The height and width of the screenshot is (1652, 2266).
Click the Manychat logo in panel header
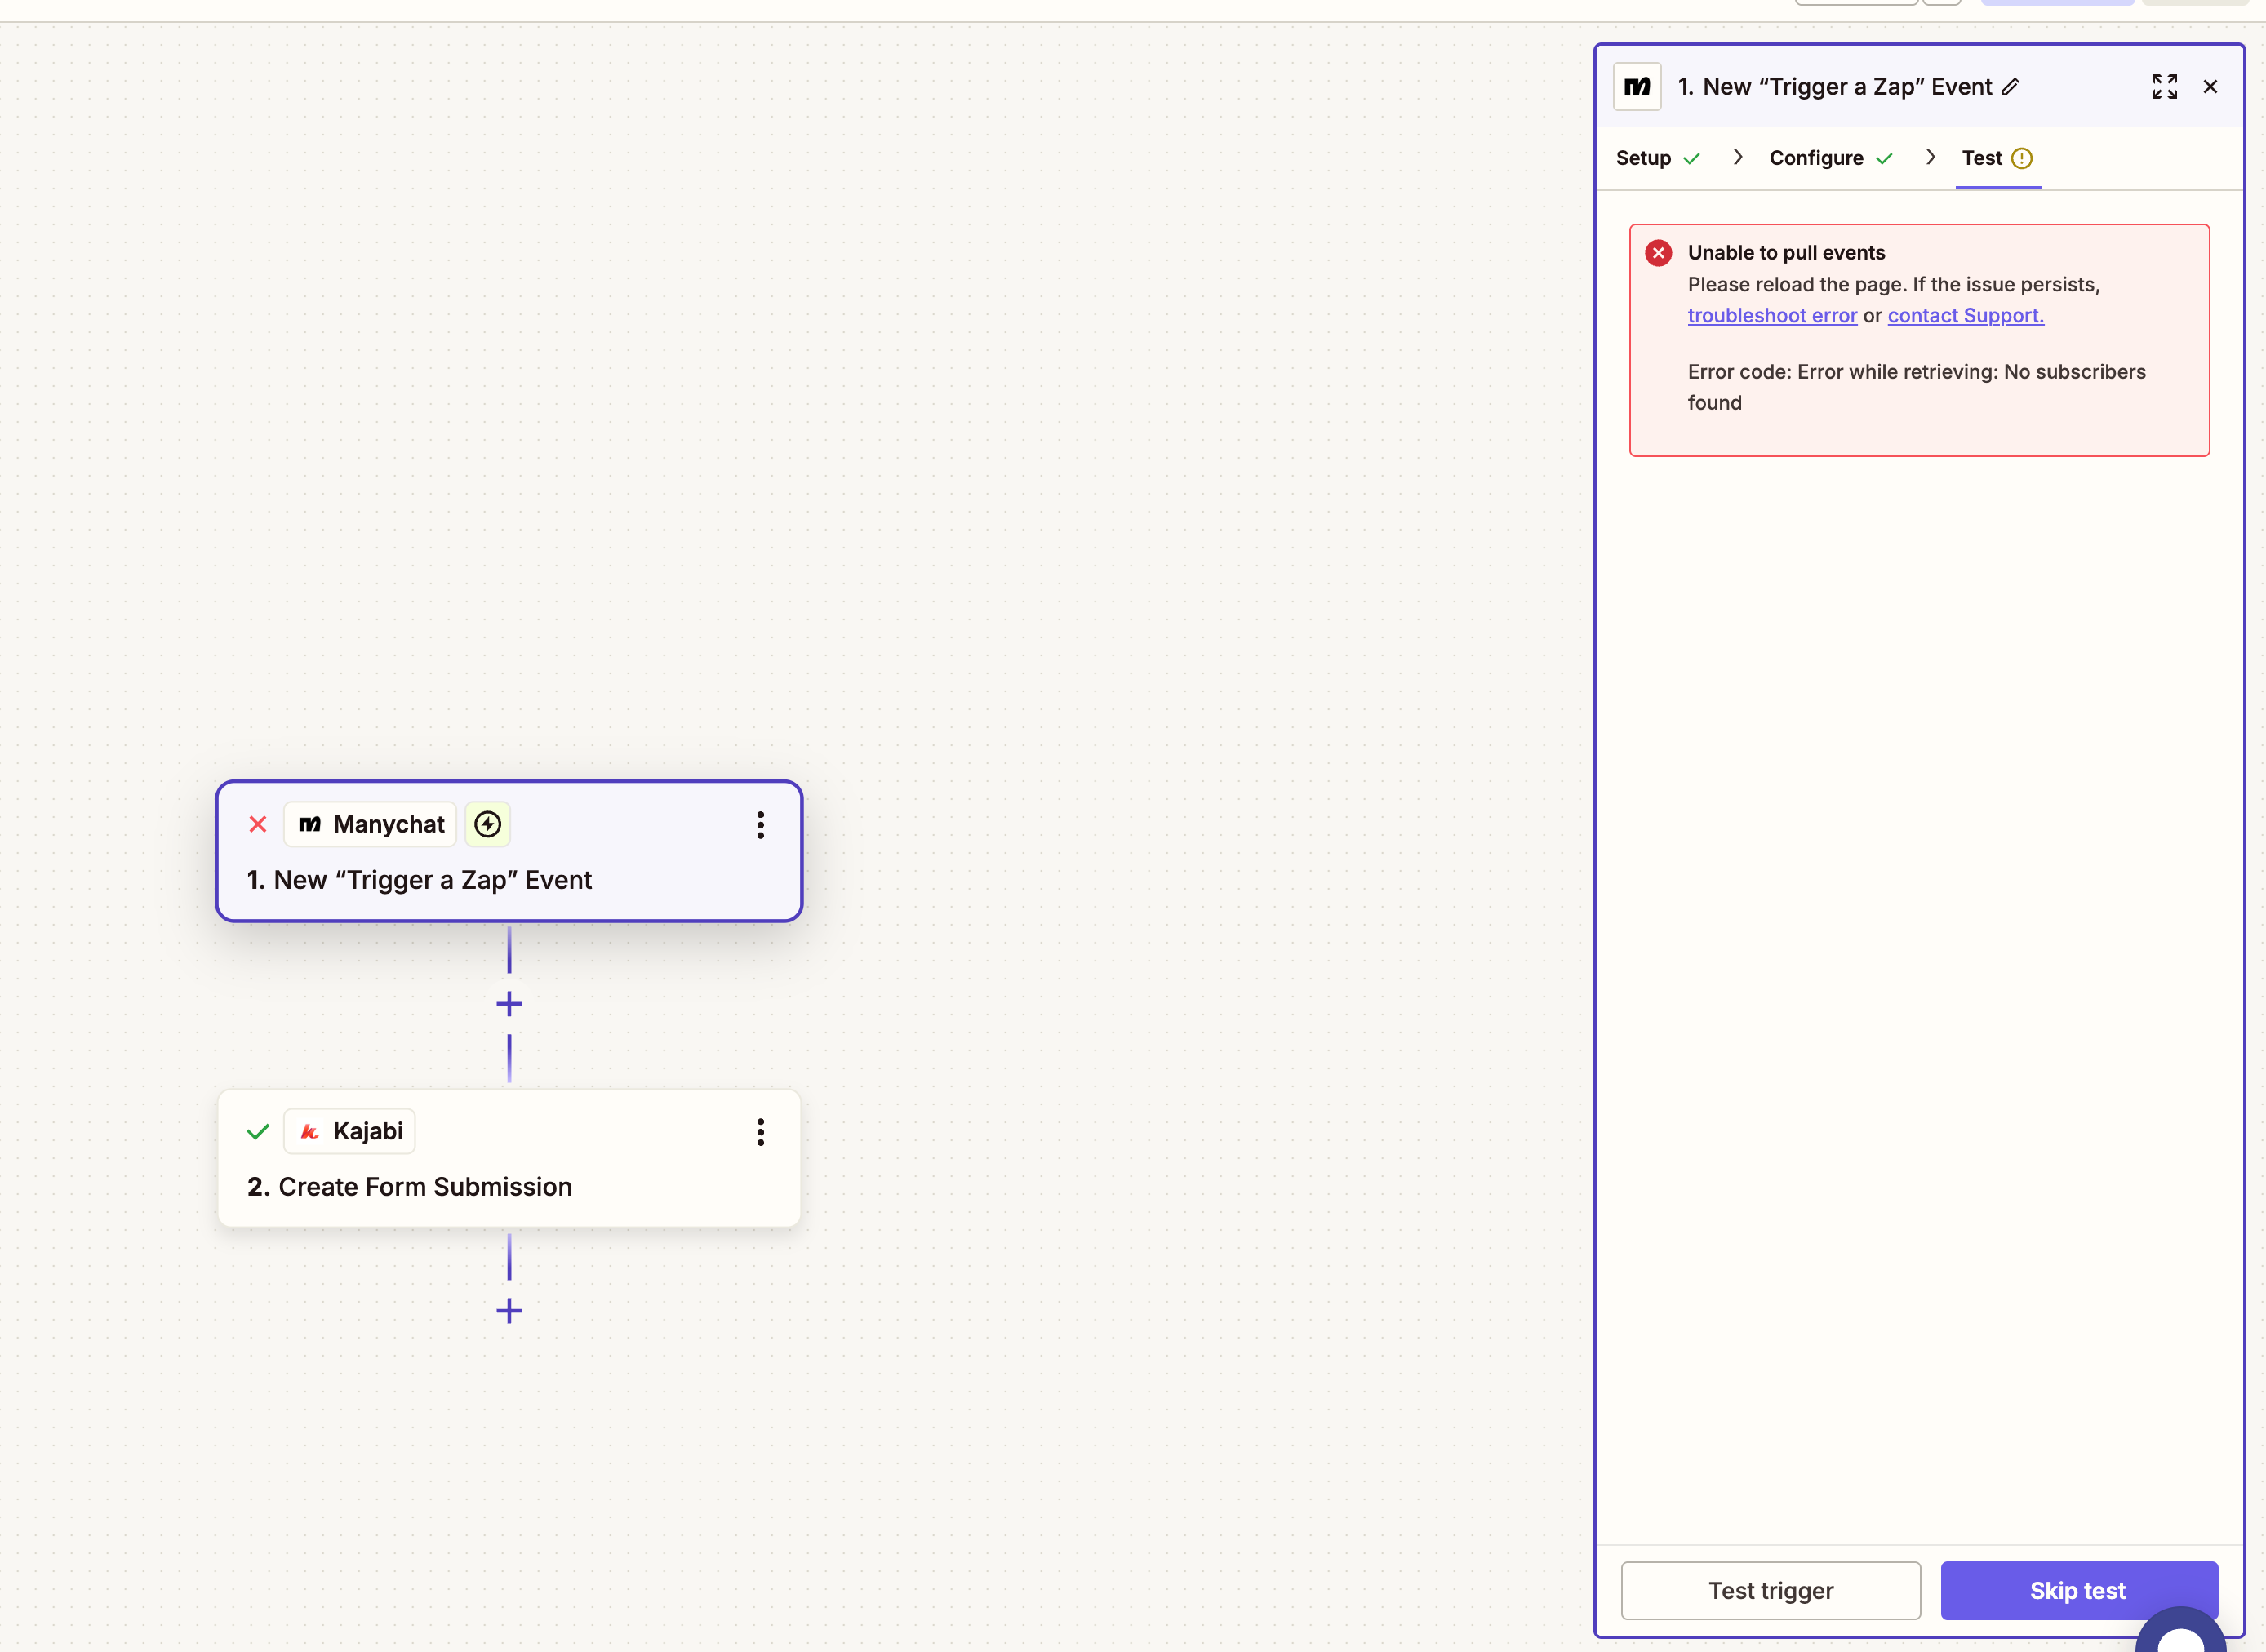1637,87
